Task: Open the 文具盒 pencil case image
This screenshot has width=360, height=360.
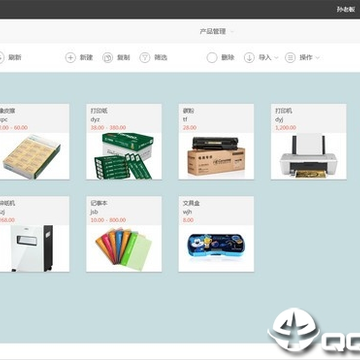Action: 216,246
